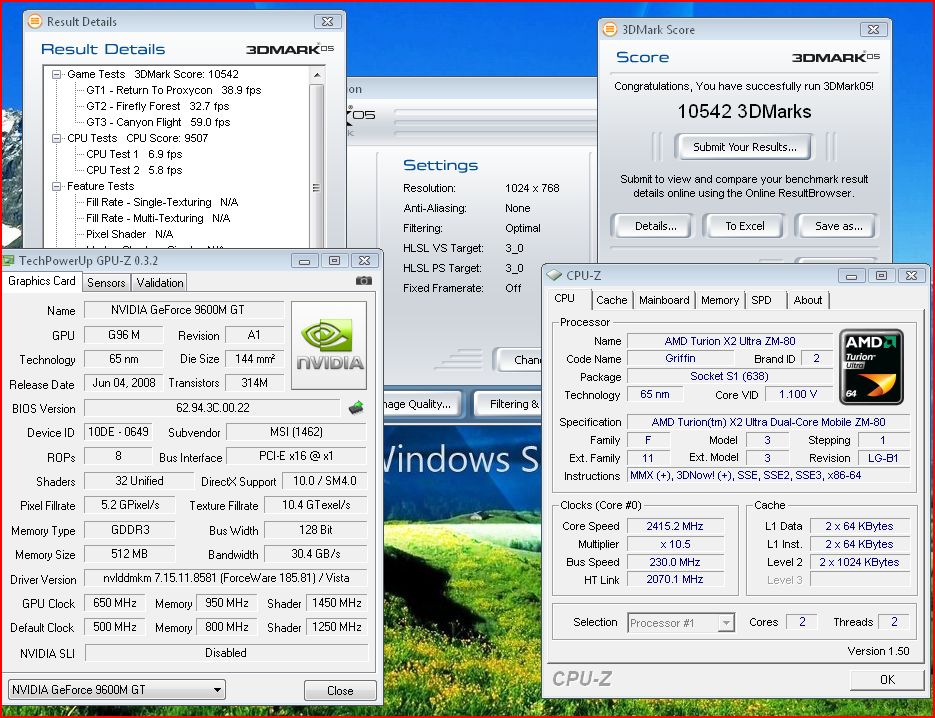Click the Result Details vertical scrollbar thumb

pyautogui.click(x=317, y=187)
